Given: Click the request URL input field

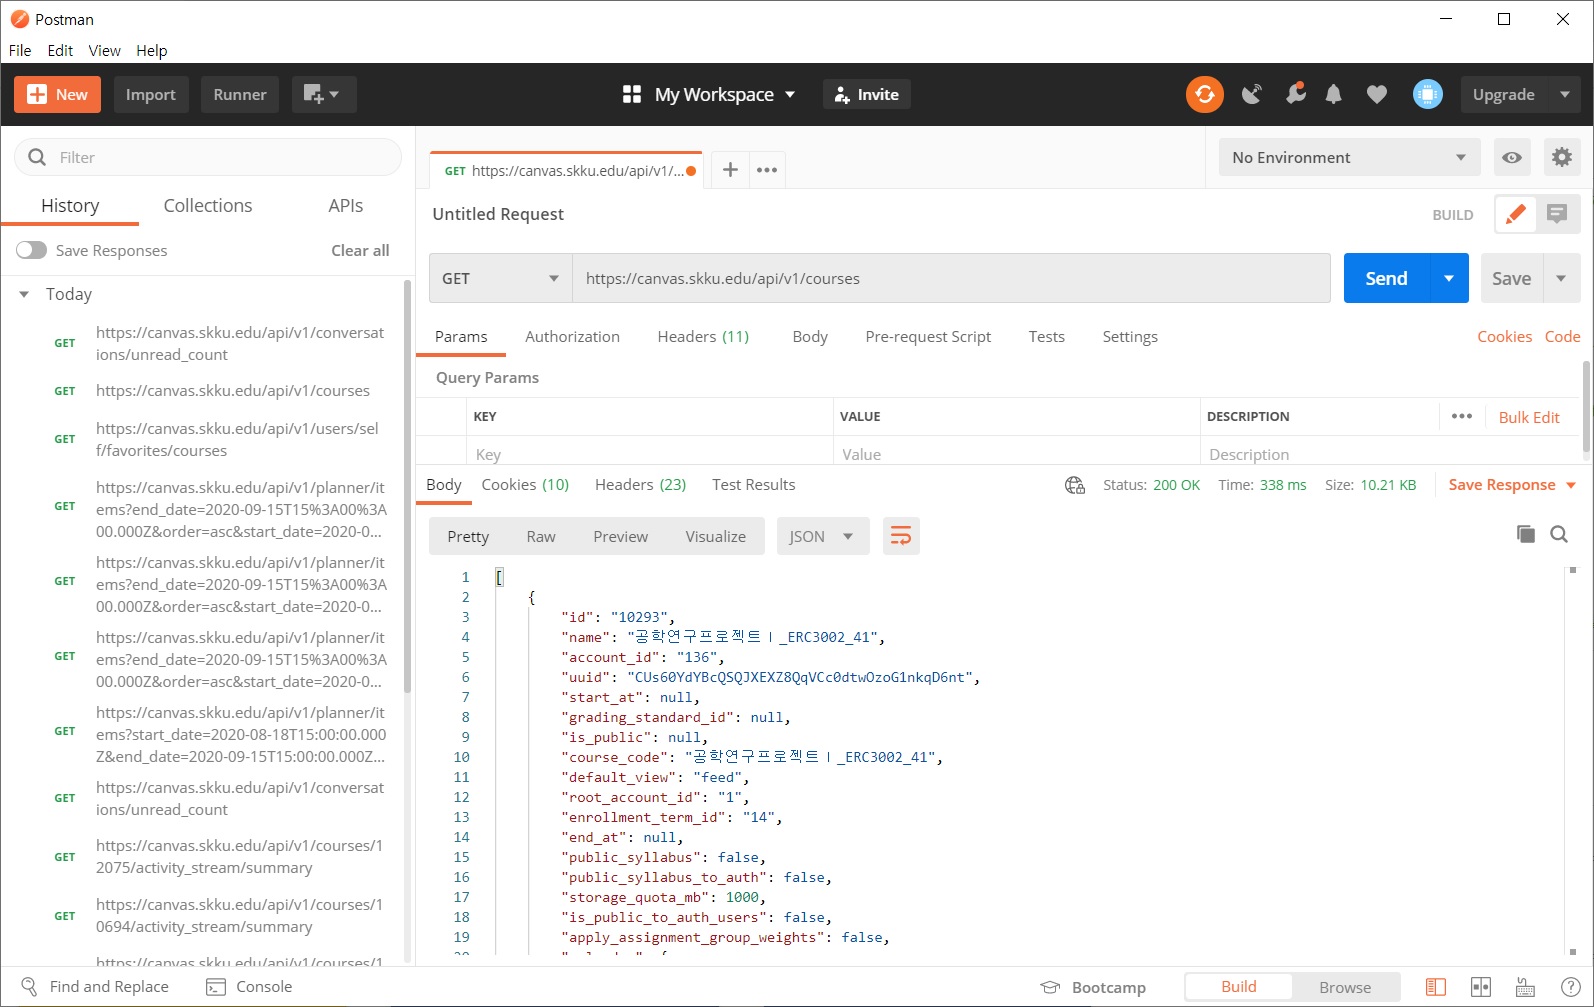Looking at the screenshot, I should point(951,278).
